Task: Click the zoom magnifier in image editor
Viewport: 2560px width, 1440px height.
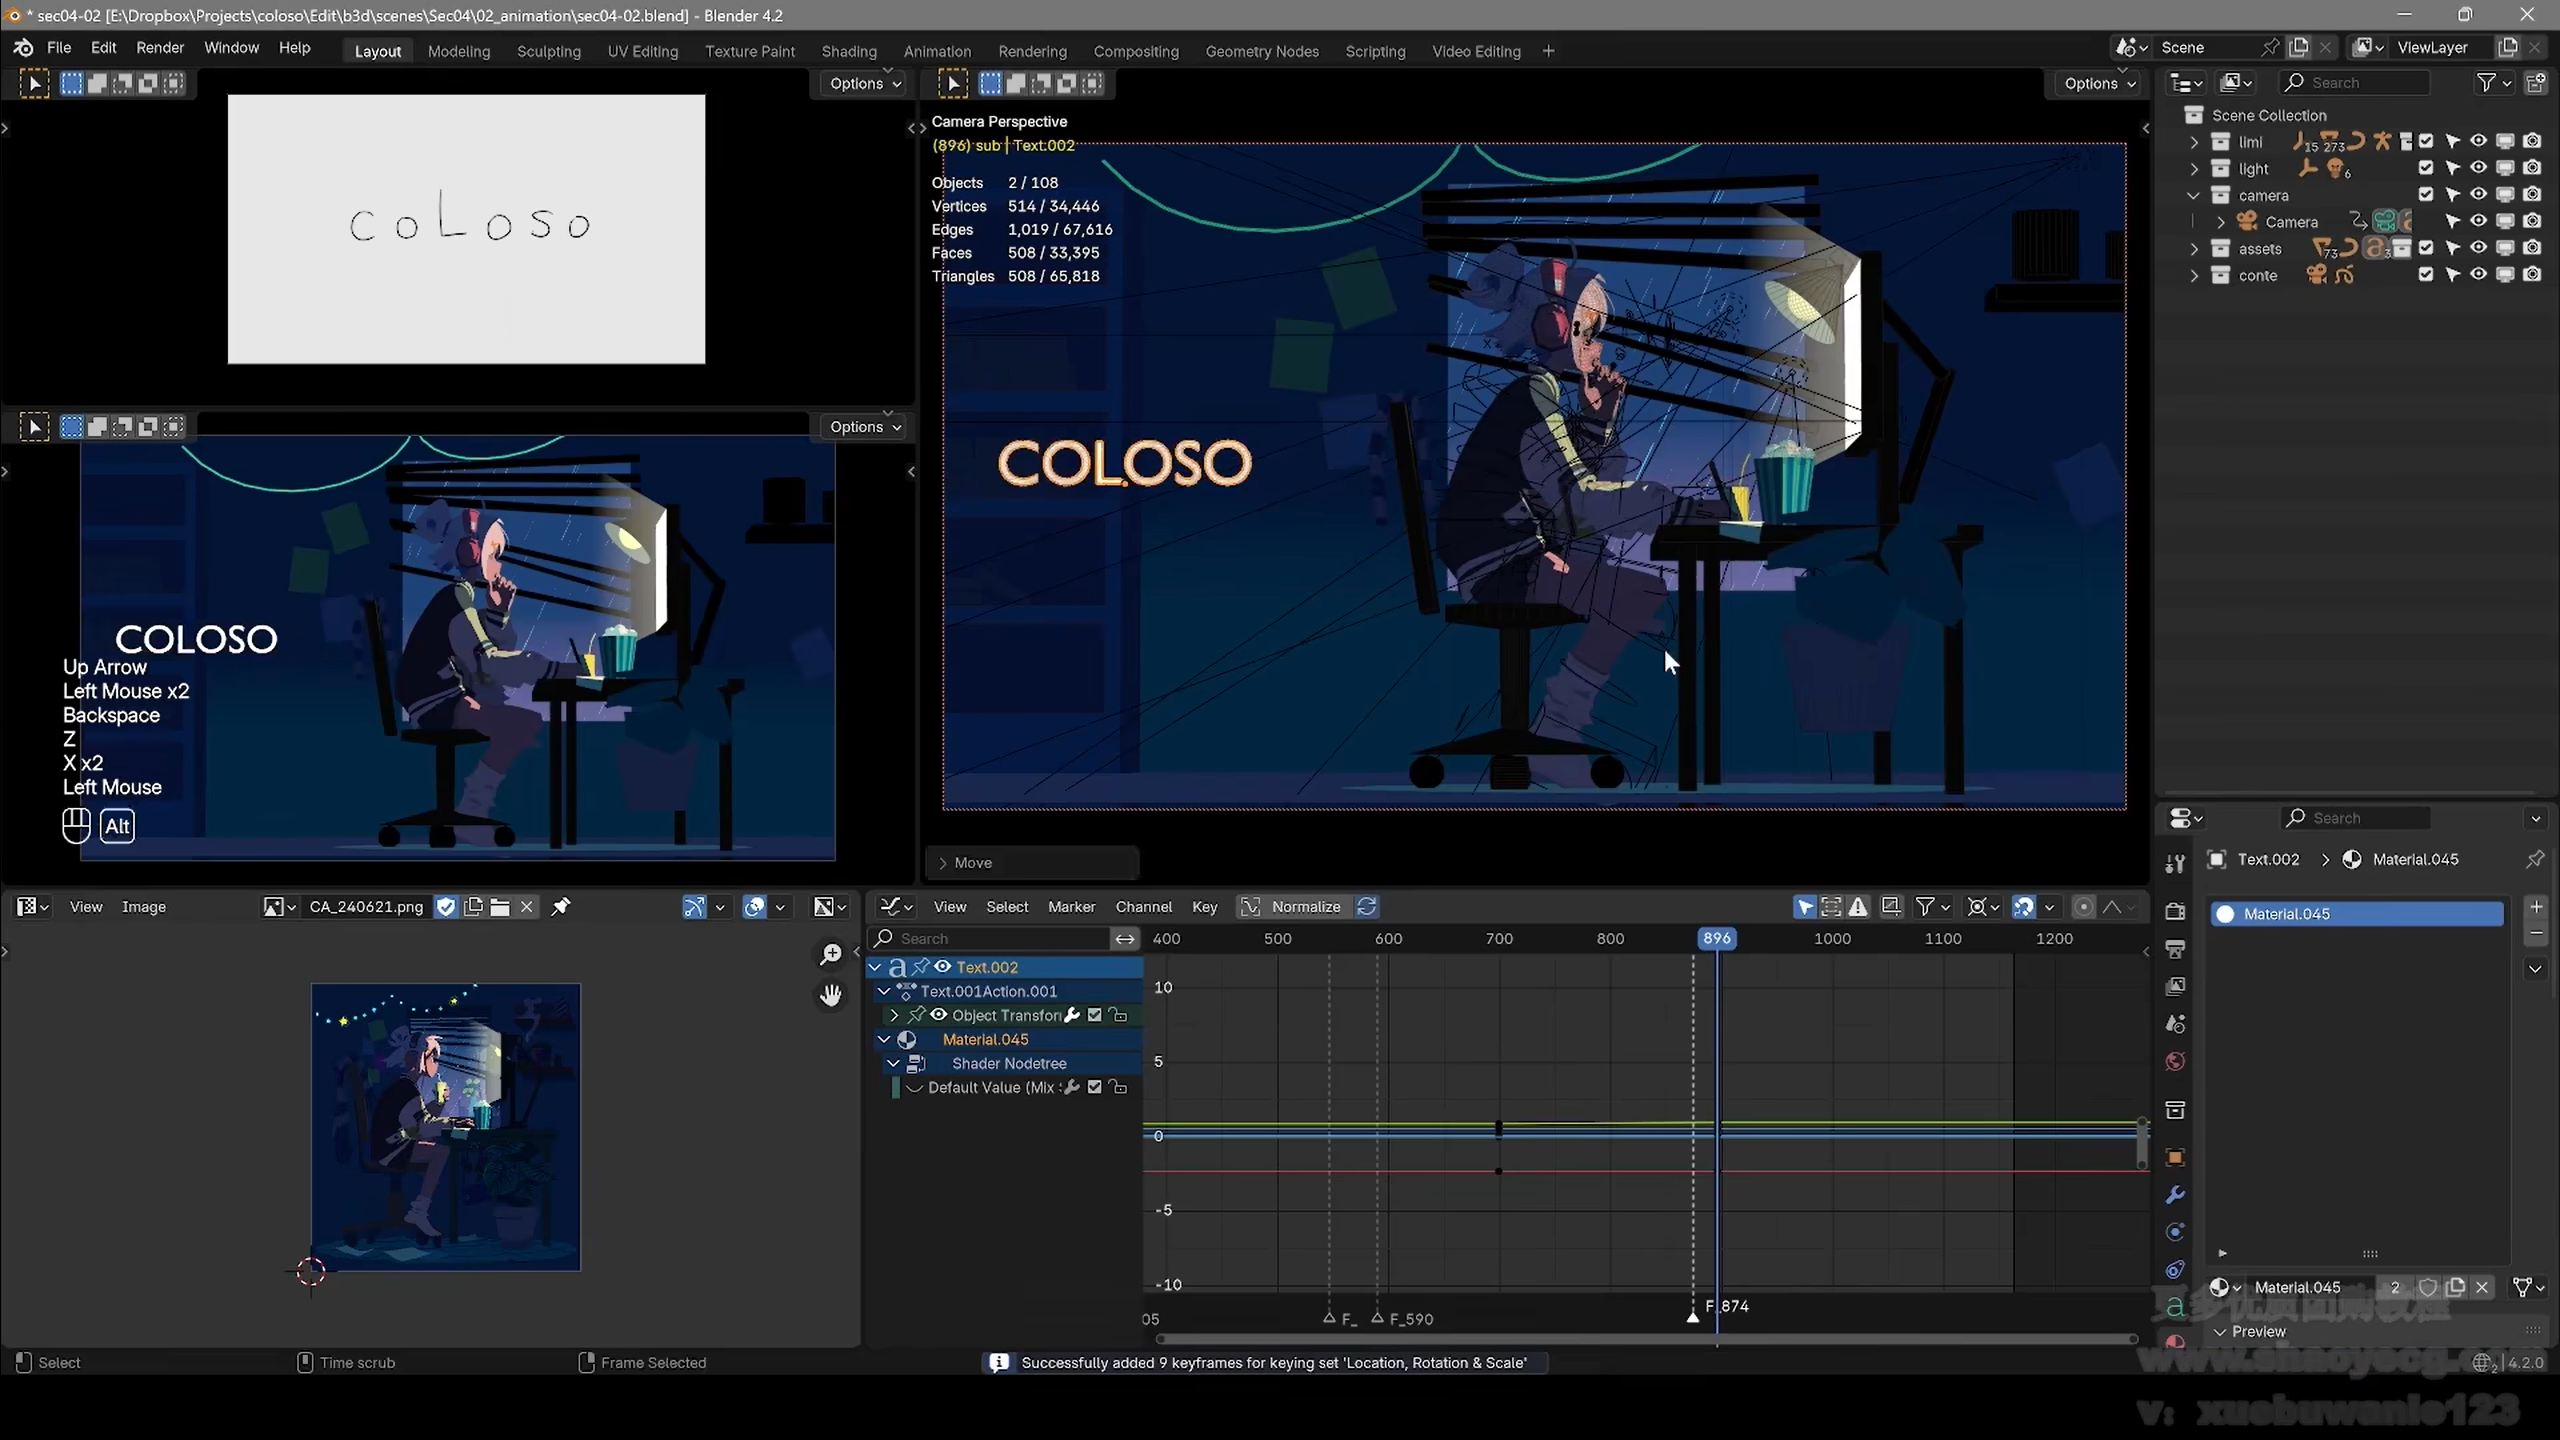Action: [x=830, y=955]
